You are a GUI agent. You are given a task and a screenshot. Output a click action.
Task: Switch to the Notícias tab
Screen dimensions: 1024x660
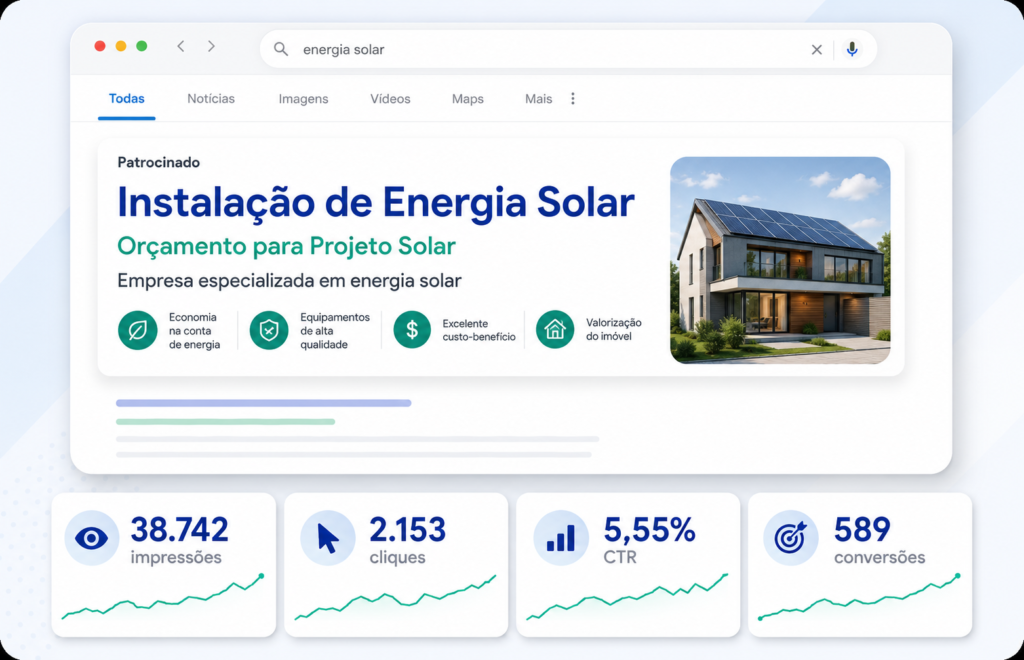pos(211,99)
